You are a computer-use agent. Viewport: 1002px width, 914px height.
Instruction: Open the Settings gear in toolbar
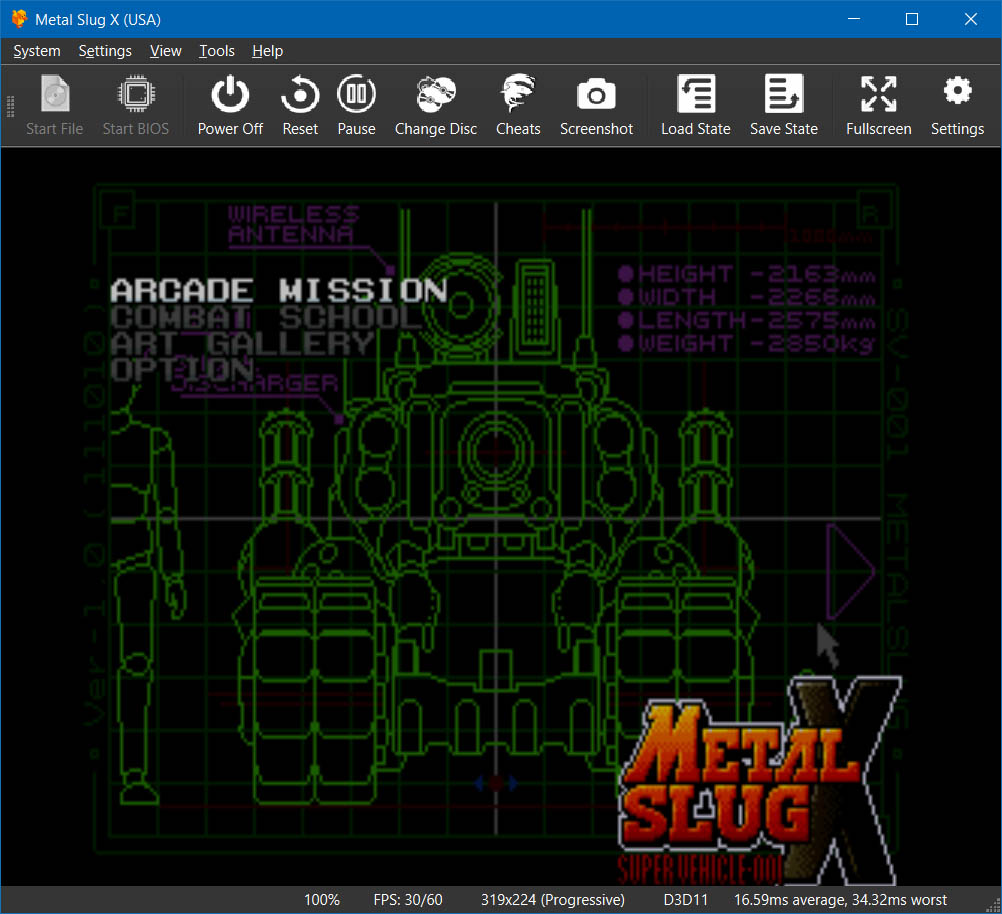click(x=957, y=105)
